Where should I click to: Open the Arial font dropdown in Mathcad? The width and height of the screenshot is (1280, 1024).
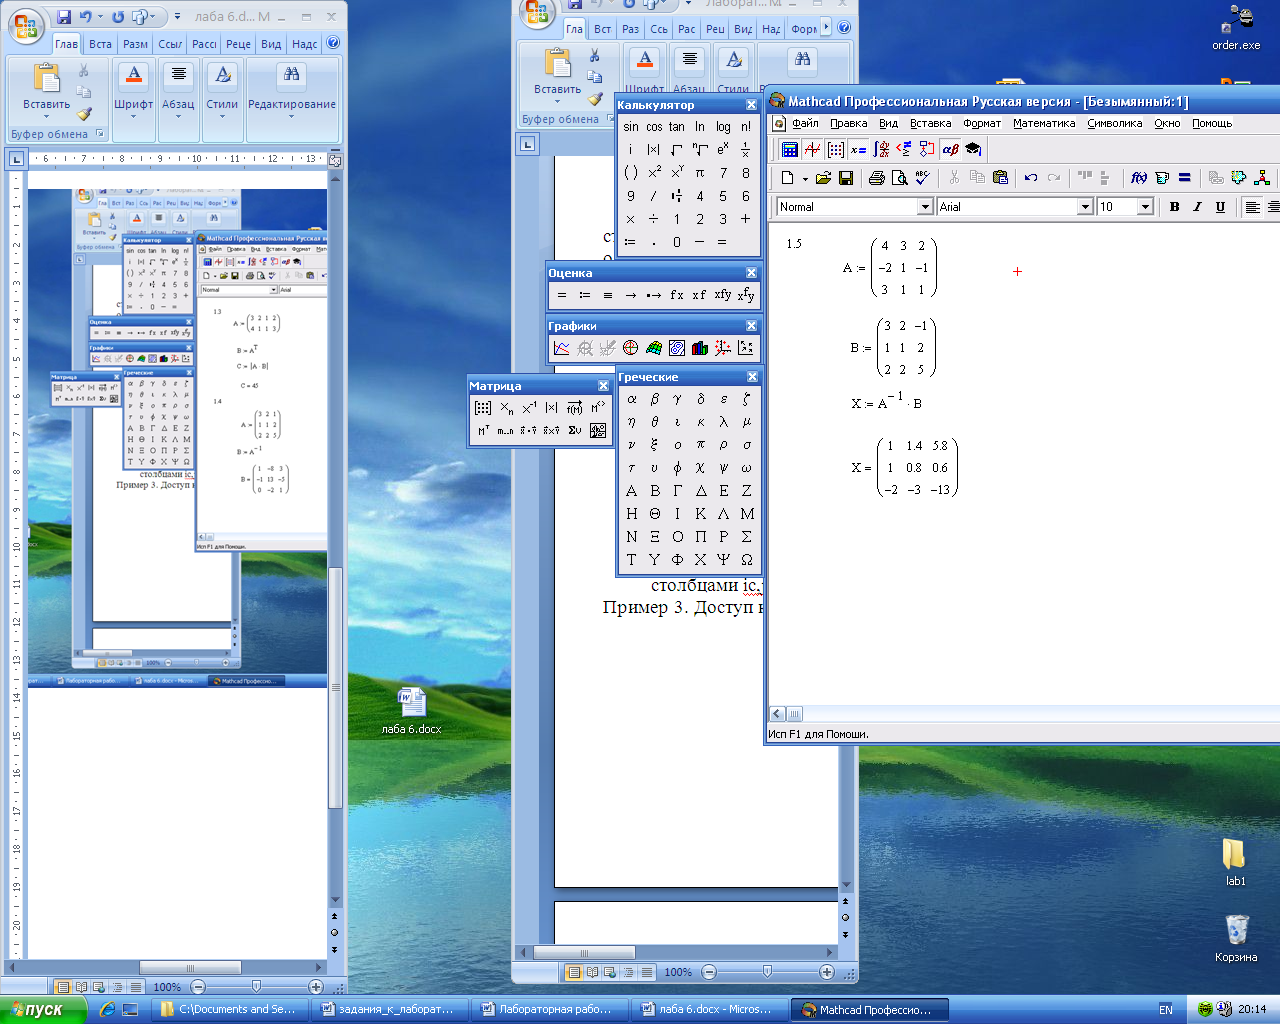pyautogui.click(x=1085, y=207)
